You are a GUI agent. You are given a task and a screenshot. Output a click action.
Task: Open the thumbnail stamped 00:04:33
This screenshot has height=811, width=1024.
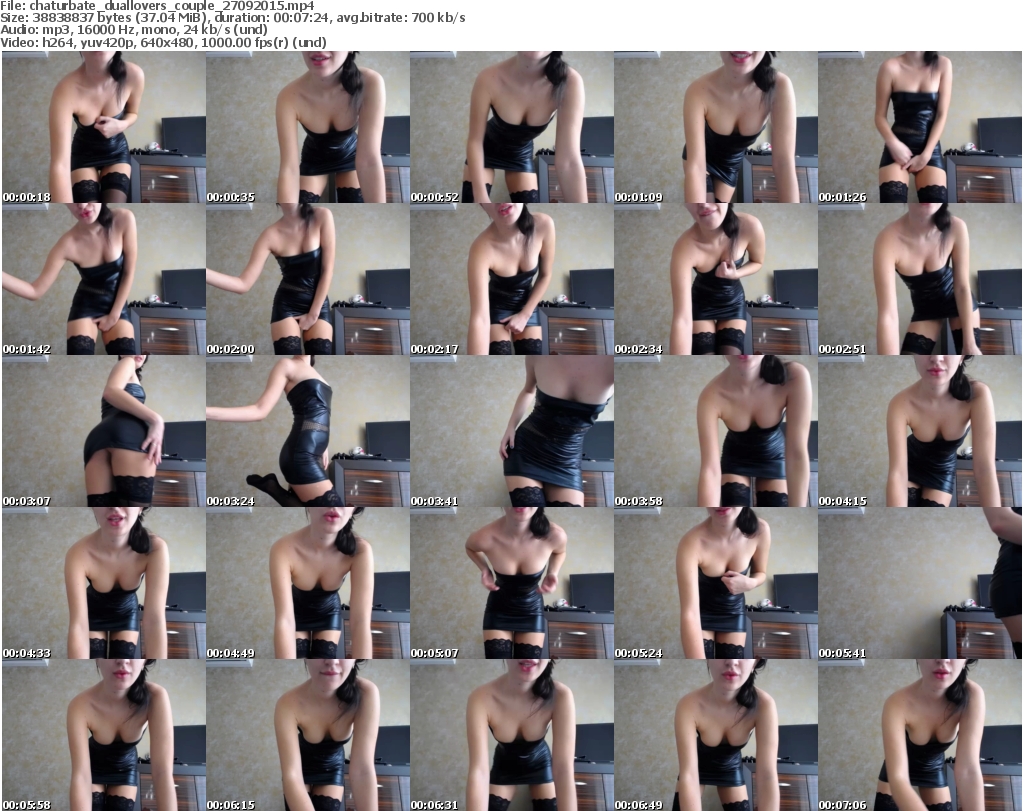pyautogui.click(x=104, y=583)
